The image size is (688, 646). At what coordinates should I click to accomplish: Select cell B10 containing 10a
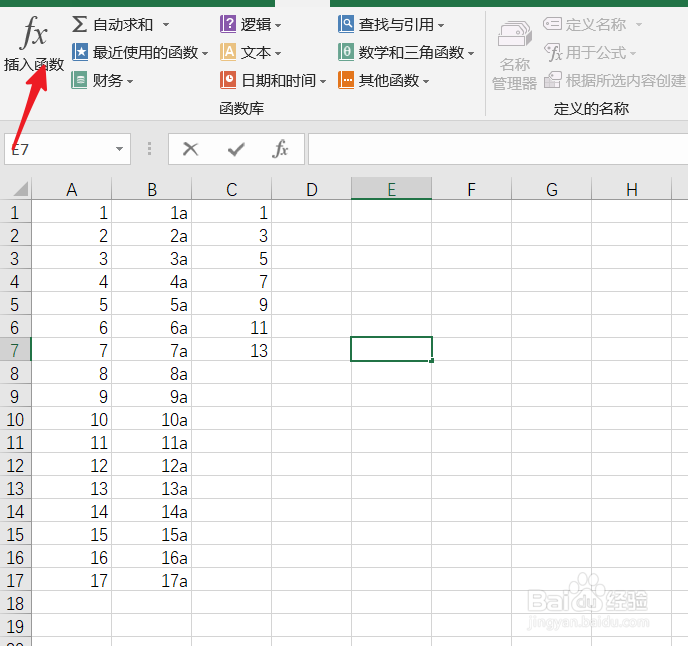click(152, 420)
